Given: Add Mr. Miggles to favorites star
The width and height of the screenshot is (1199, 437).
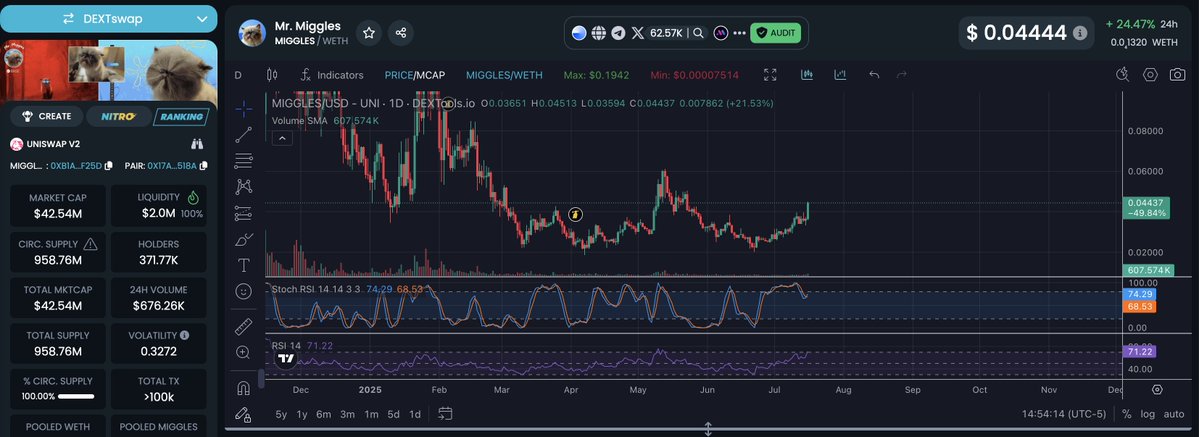Looking at the screenshot, I should (x=369, y=33).
